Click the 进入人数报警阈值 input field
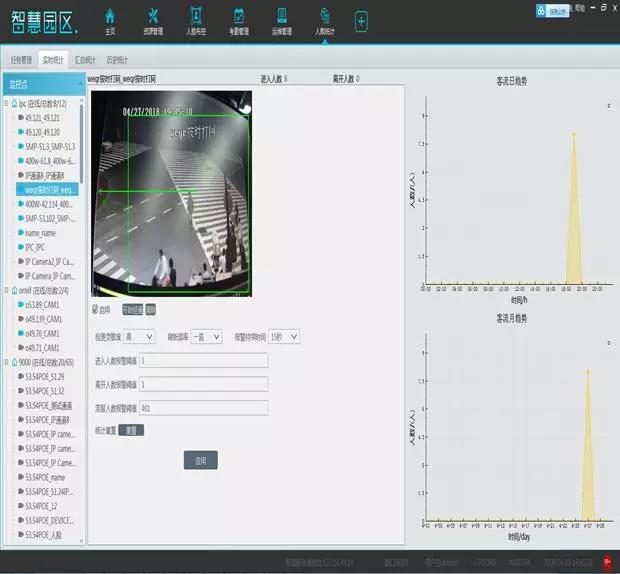The height and width of the screenshot is (574, 620). pyautogui.click(x=203, y=360)
